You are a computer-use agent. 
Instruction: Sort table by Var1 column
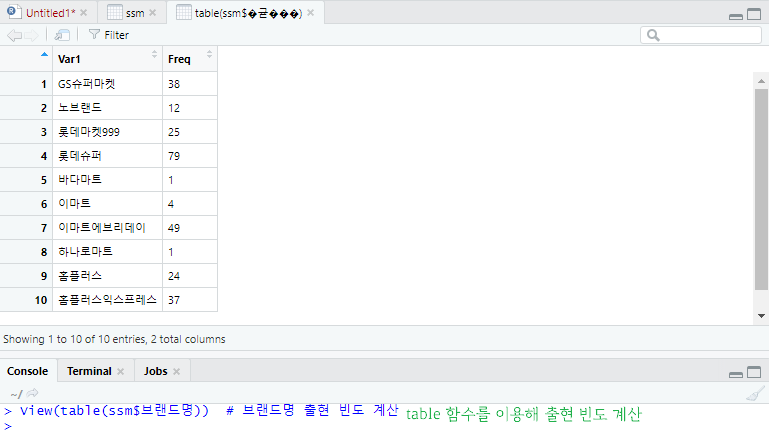(x=107, y=59)
